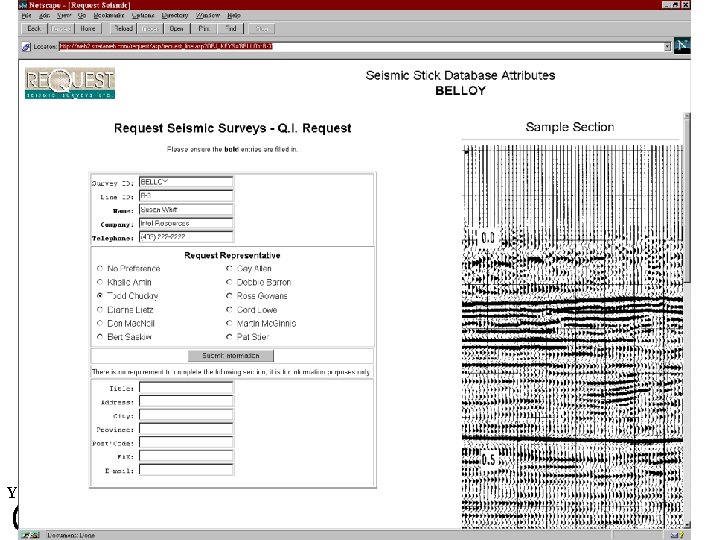Open the Directory menu
Screen dimensions: 720x540
[x=175, y=15]
